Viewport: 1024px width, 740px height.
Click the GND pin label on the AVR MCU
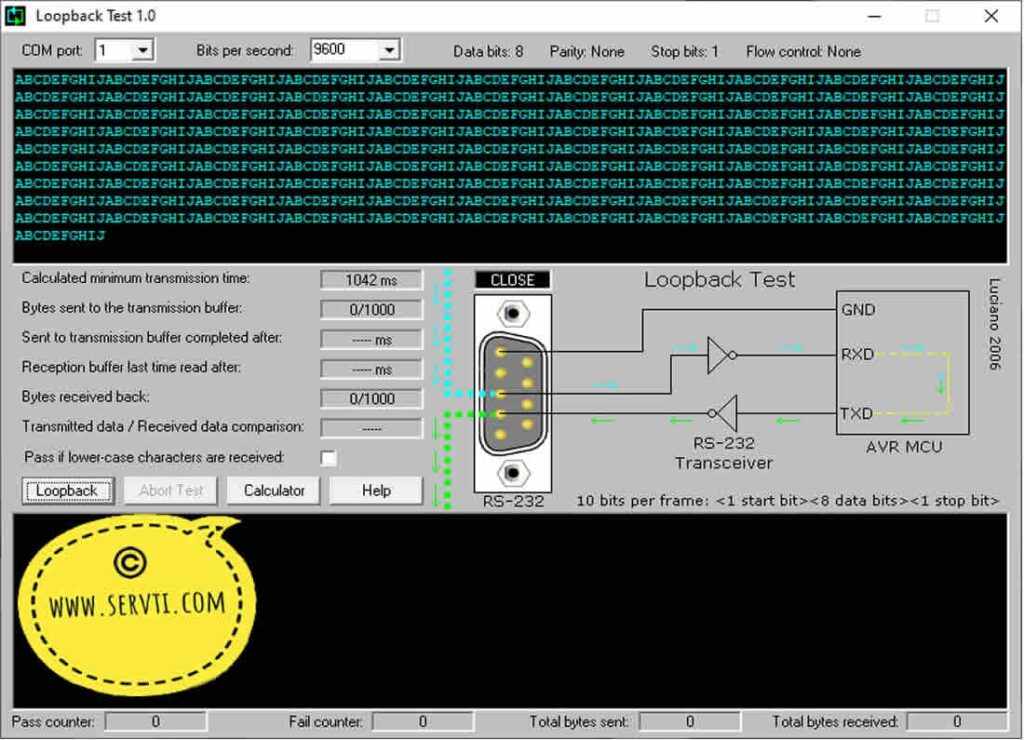[856, 310]
